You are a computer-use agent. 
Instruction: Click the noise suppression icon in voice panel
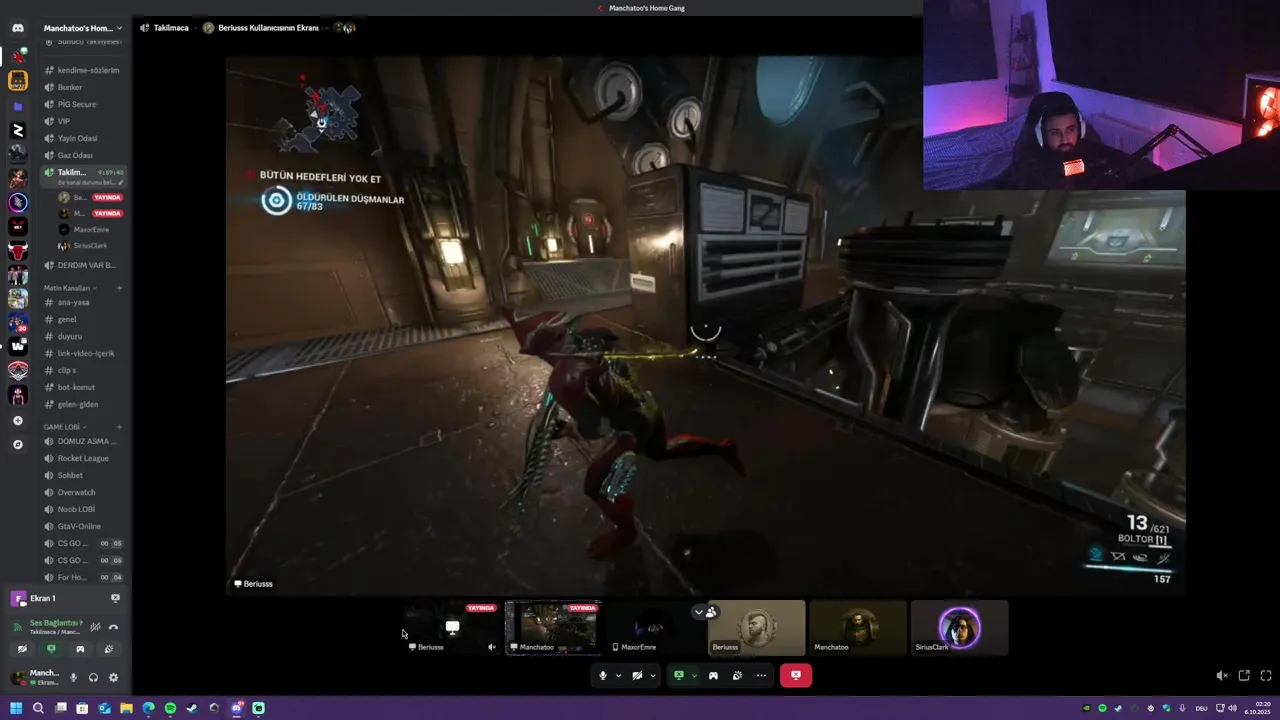coord(95,627)
